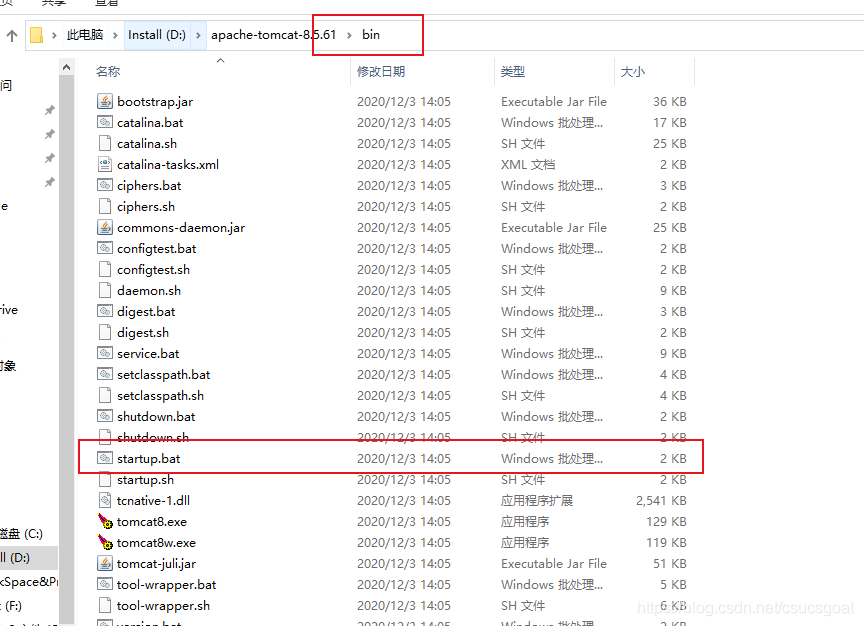Screen dimensions: 864x626
Task: Click the XML 文档 type cell
Action: pos(528,164)
